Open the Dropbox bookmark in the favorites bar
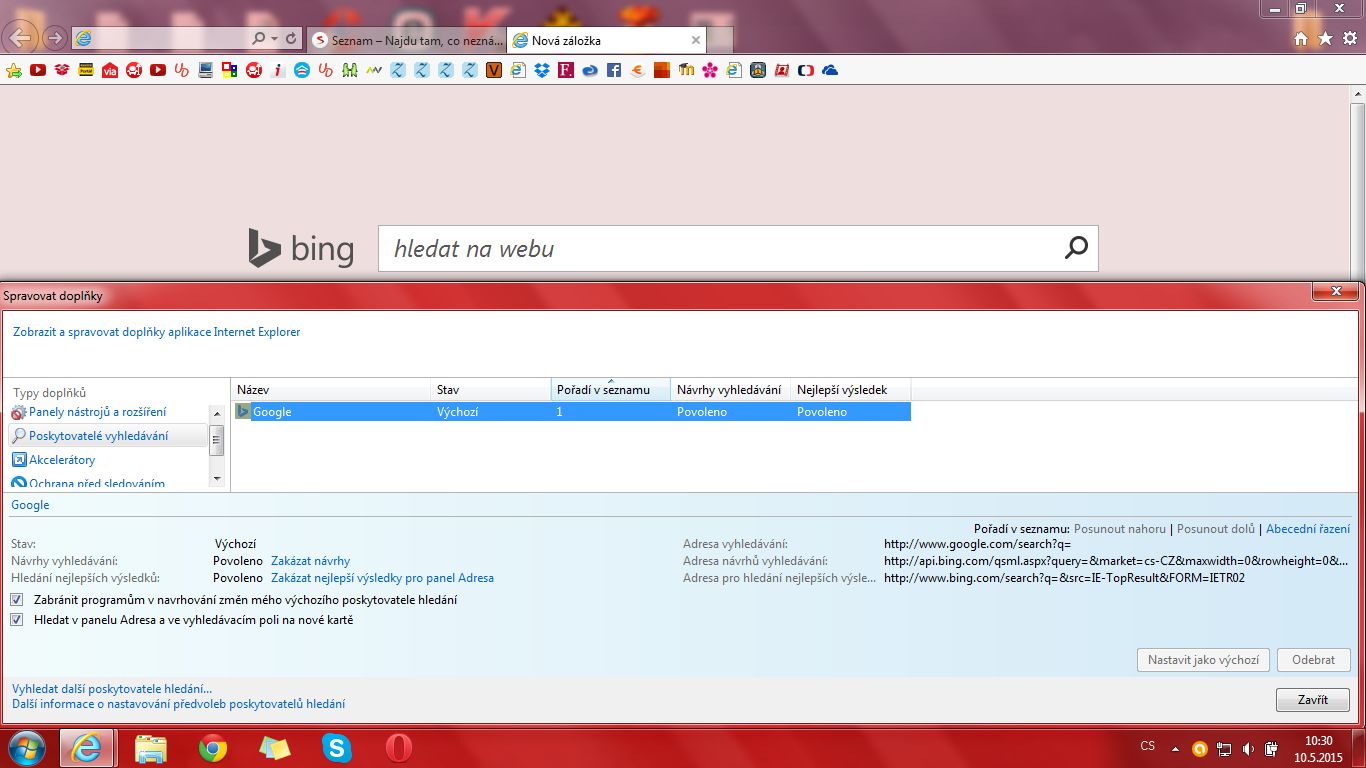The image size is (1366, 768). coord(542,71)
